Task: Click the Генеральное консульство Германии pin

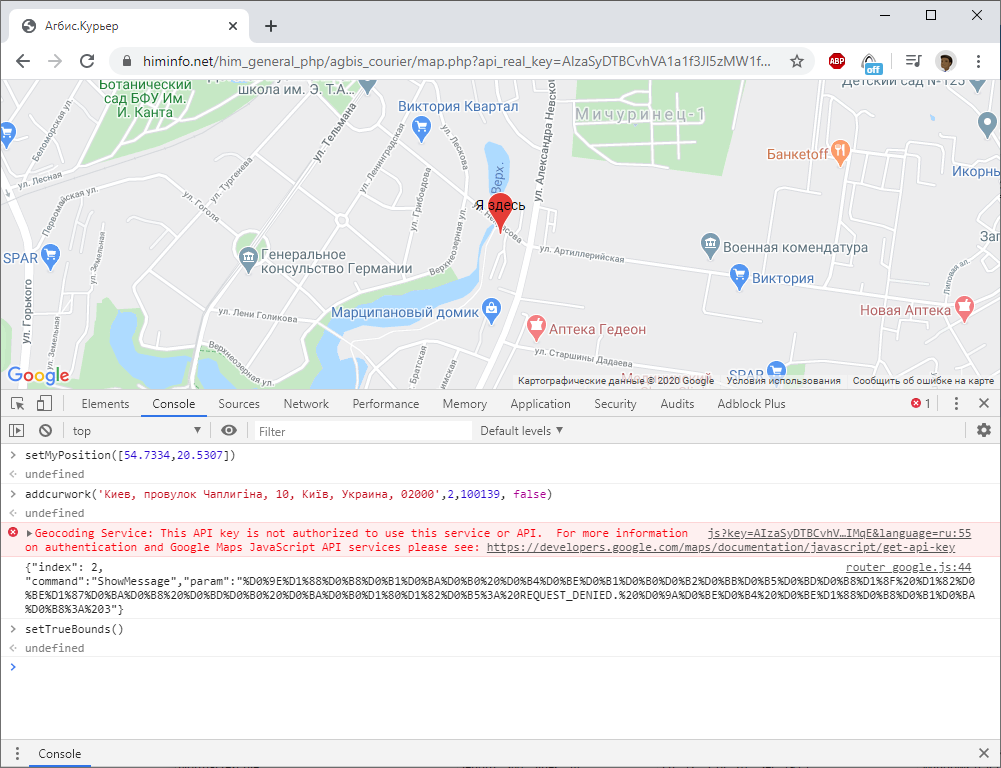Action: [x=247, y=260]
